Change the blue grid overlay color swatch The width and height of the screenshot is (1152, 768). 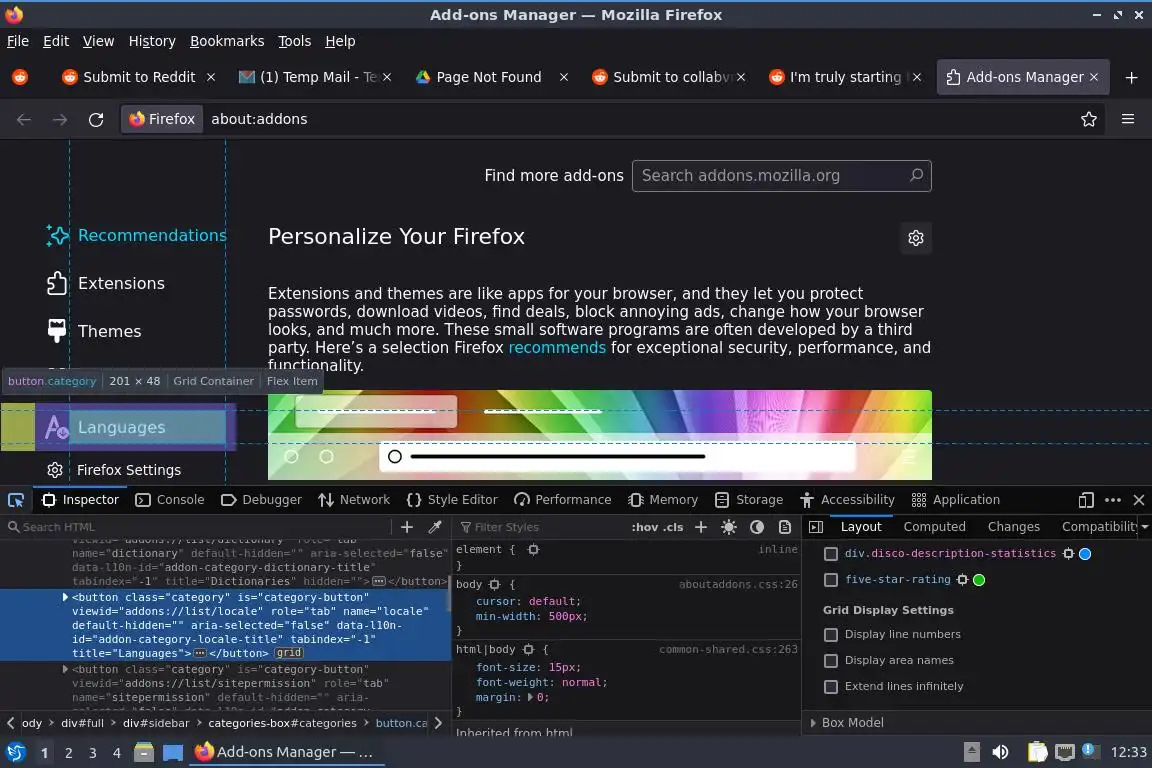pos(1085,554)
